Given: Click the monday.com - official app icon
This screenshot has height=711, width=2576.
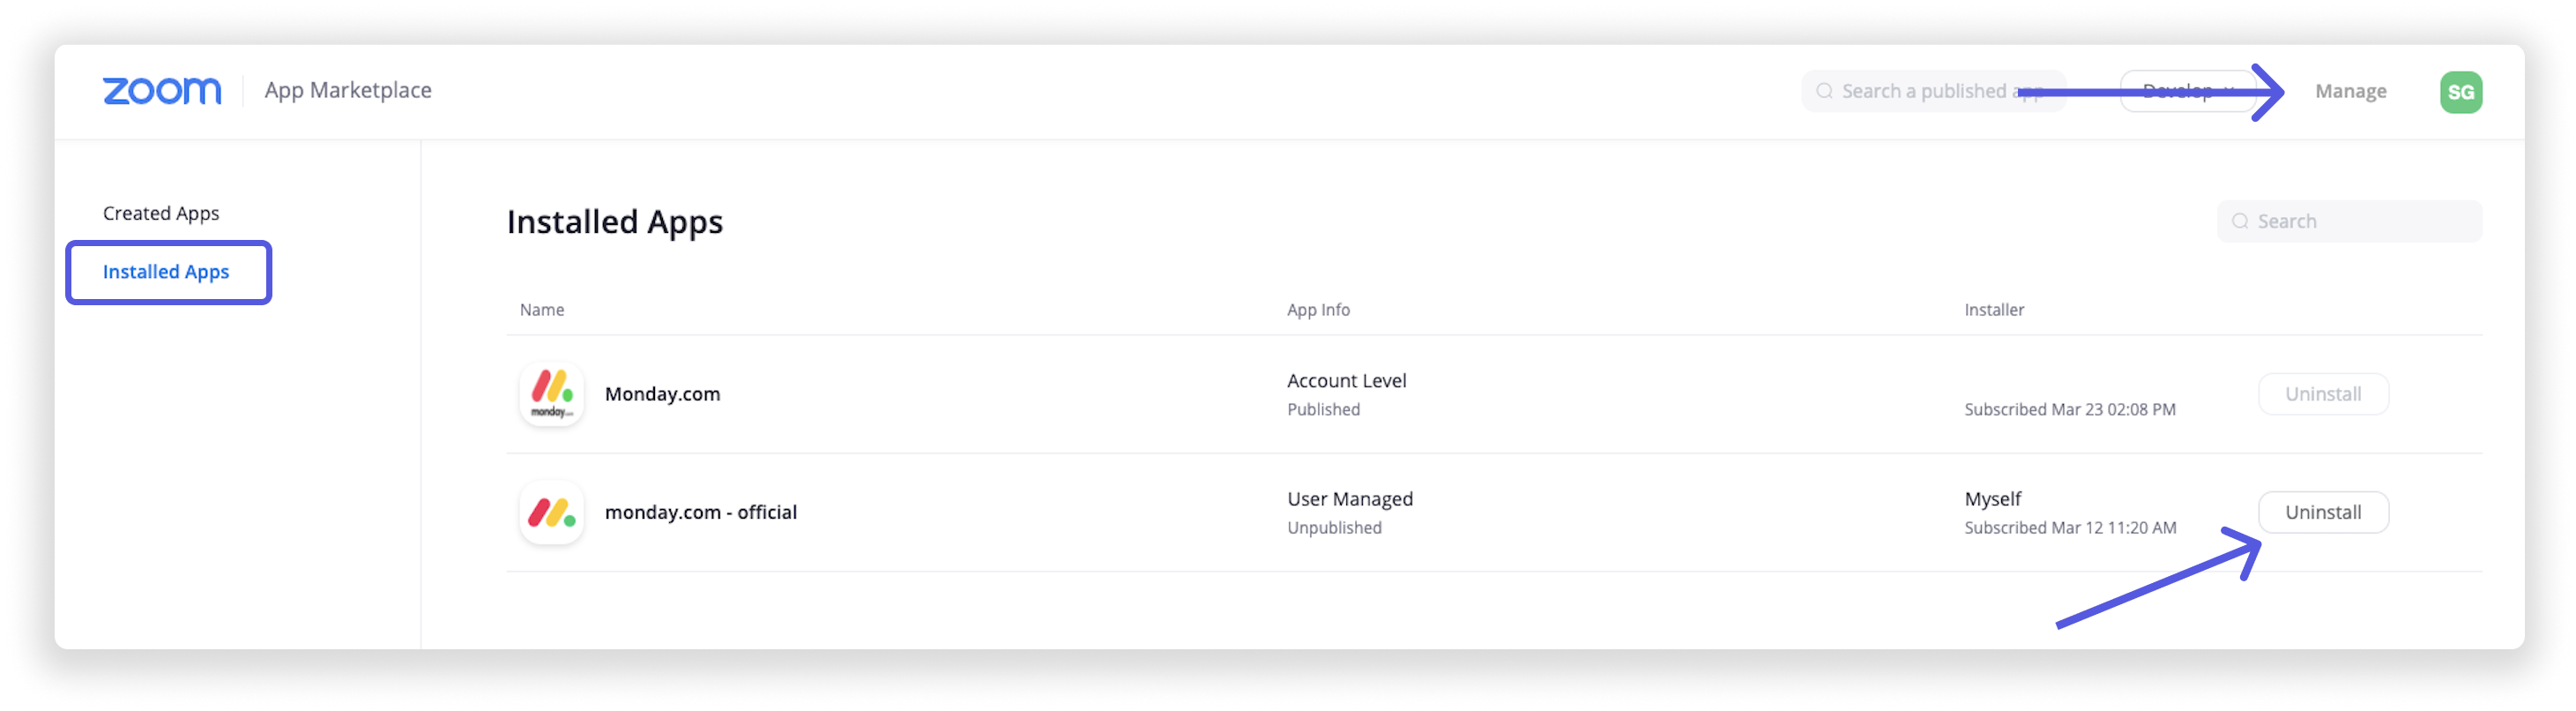Looking at the screenshot, I should pos(552,512).
